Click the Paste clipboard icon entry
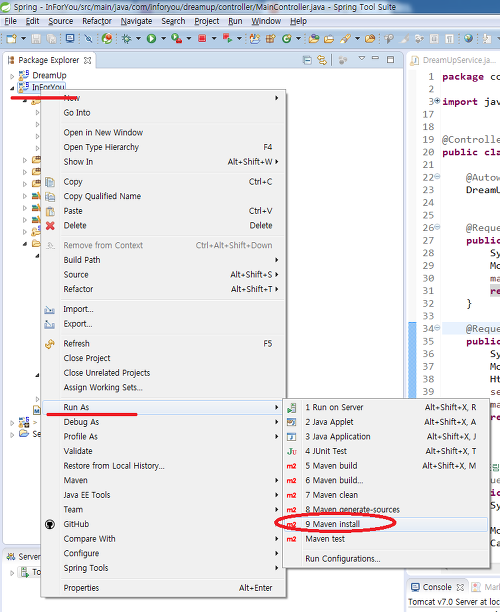Screen dimensions: 500x612 tap(163, 211)
